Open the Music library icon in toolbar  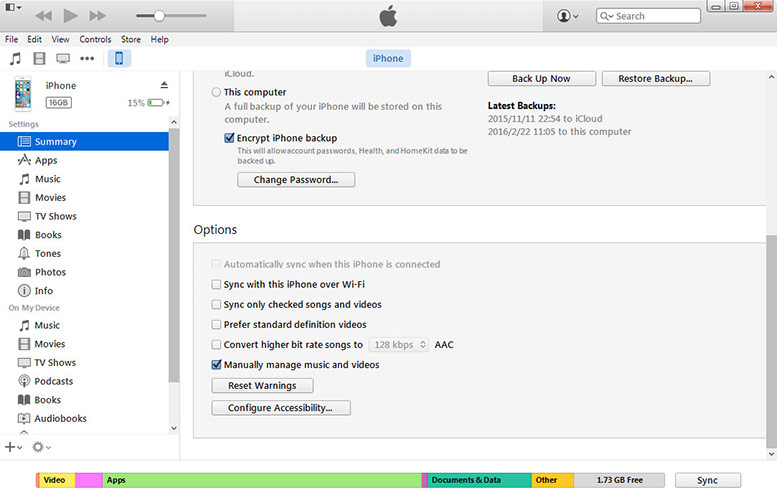click(x=15, y=58)
